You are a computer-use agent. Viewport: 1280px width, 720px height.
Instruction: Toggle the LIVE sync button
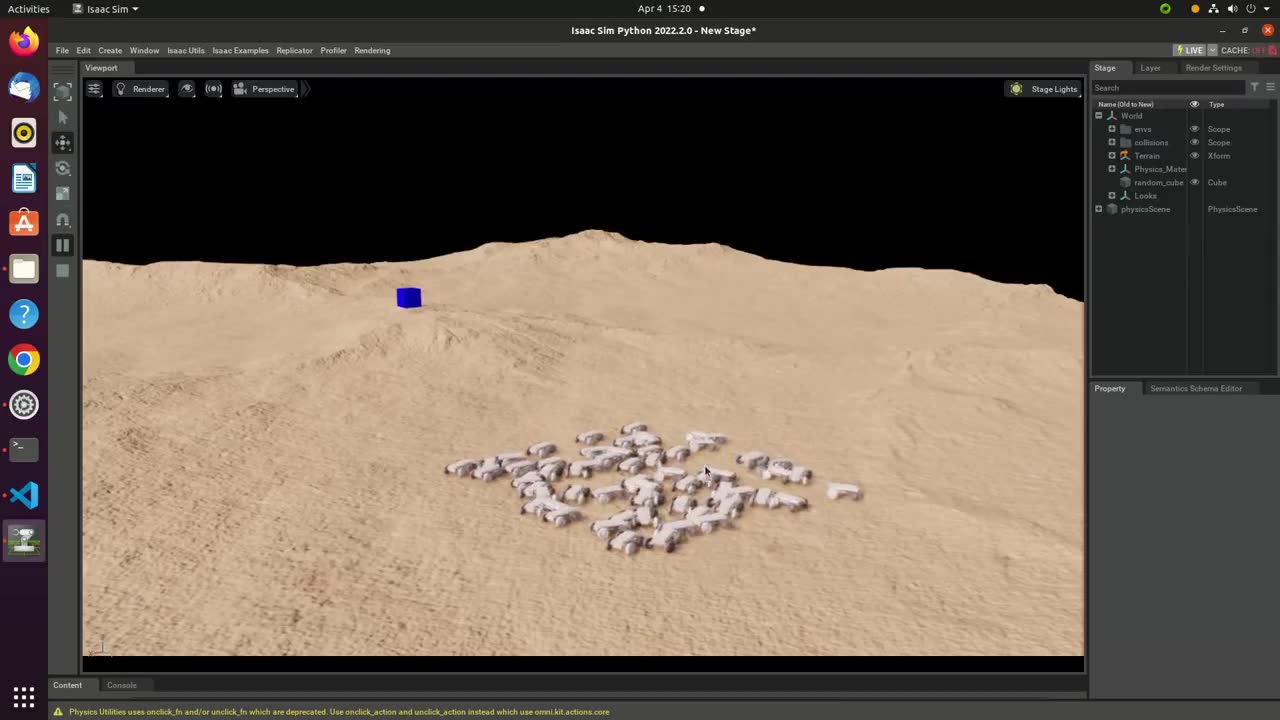point(1189,50)
